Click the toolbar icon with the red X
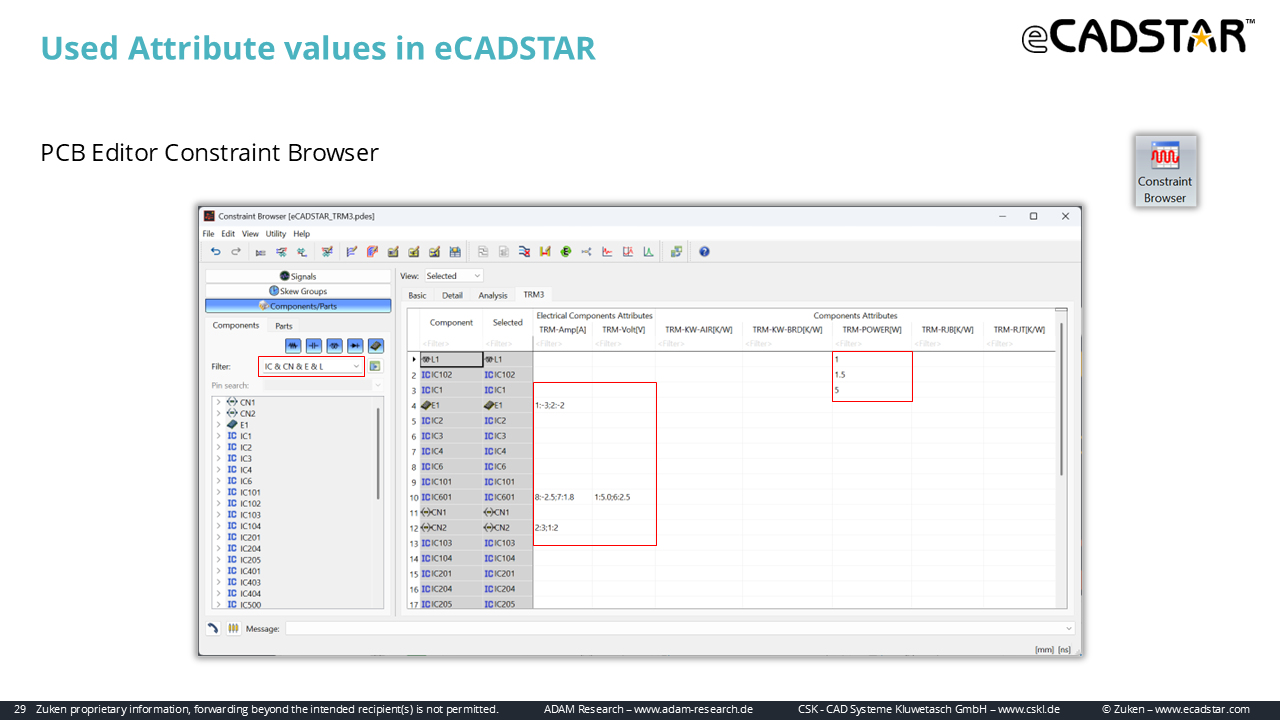This screenshot has height=720, width=1280. 524,252
